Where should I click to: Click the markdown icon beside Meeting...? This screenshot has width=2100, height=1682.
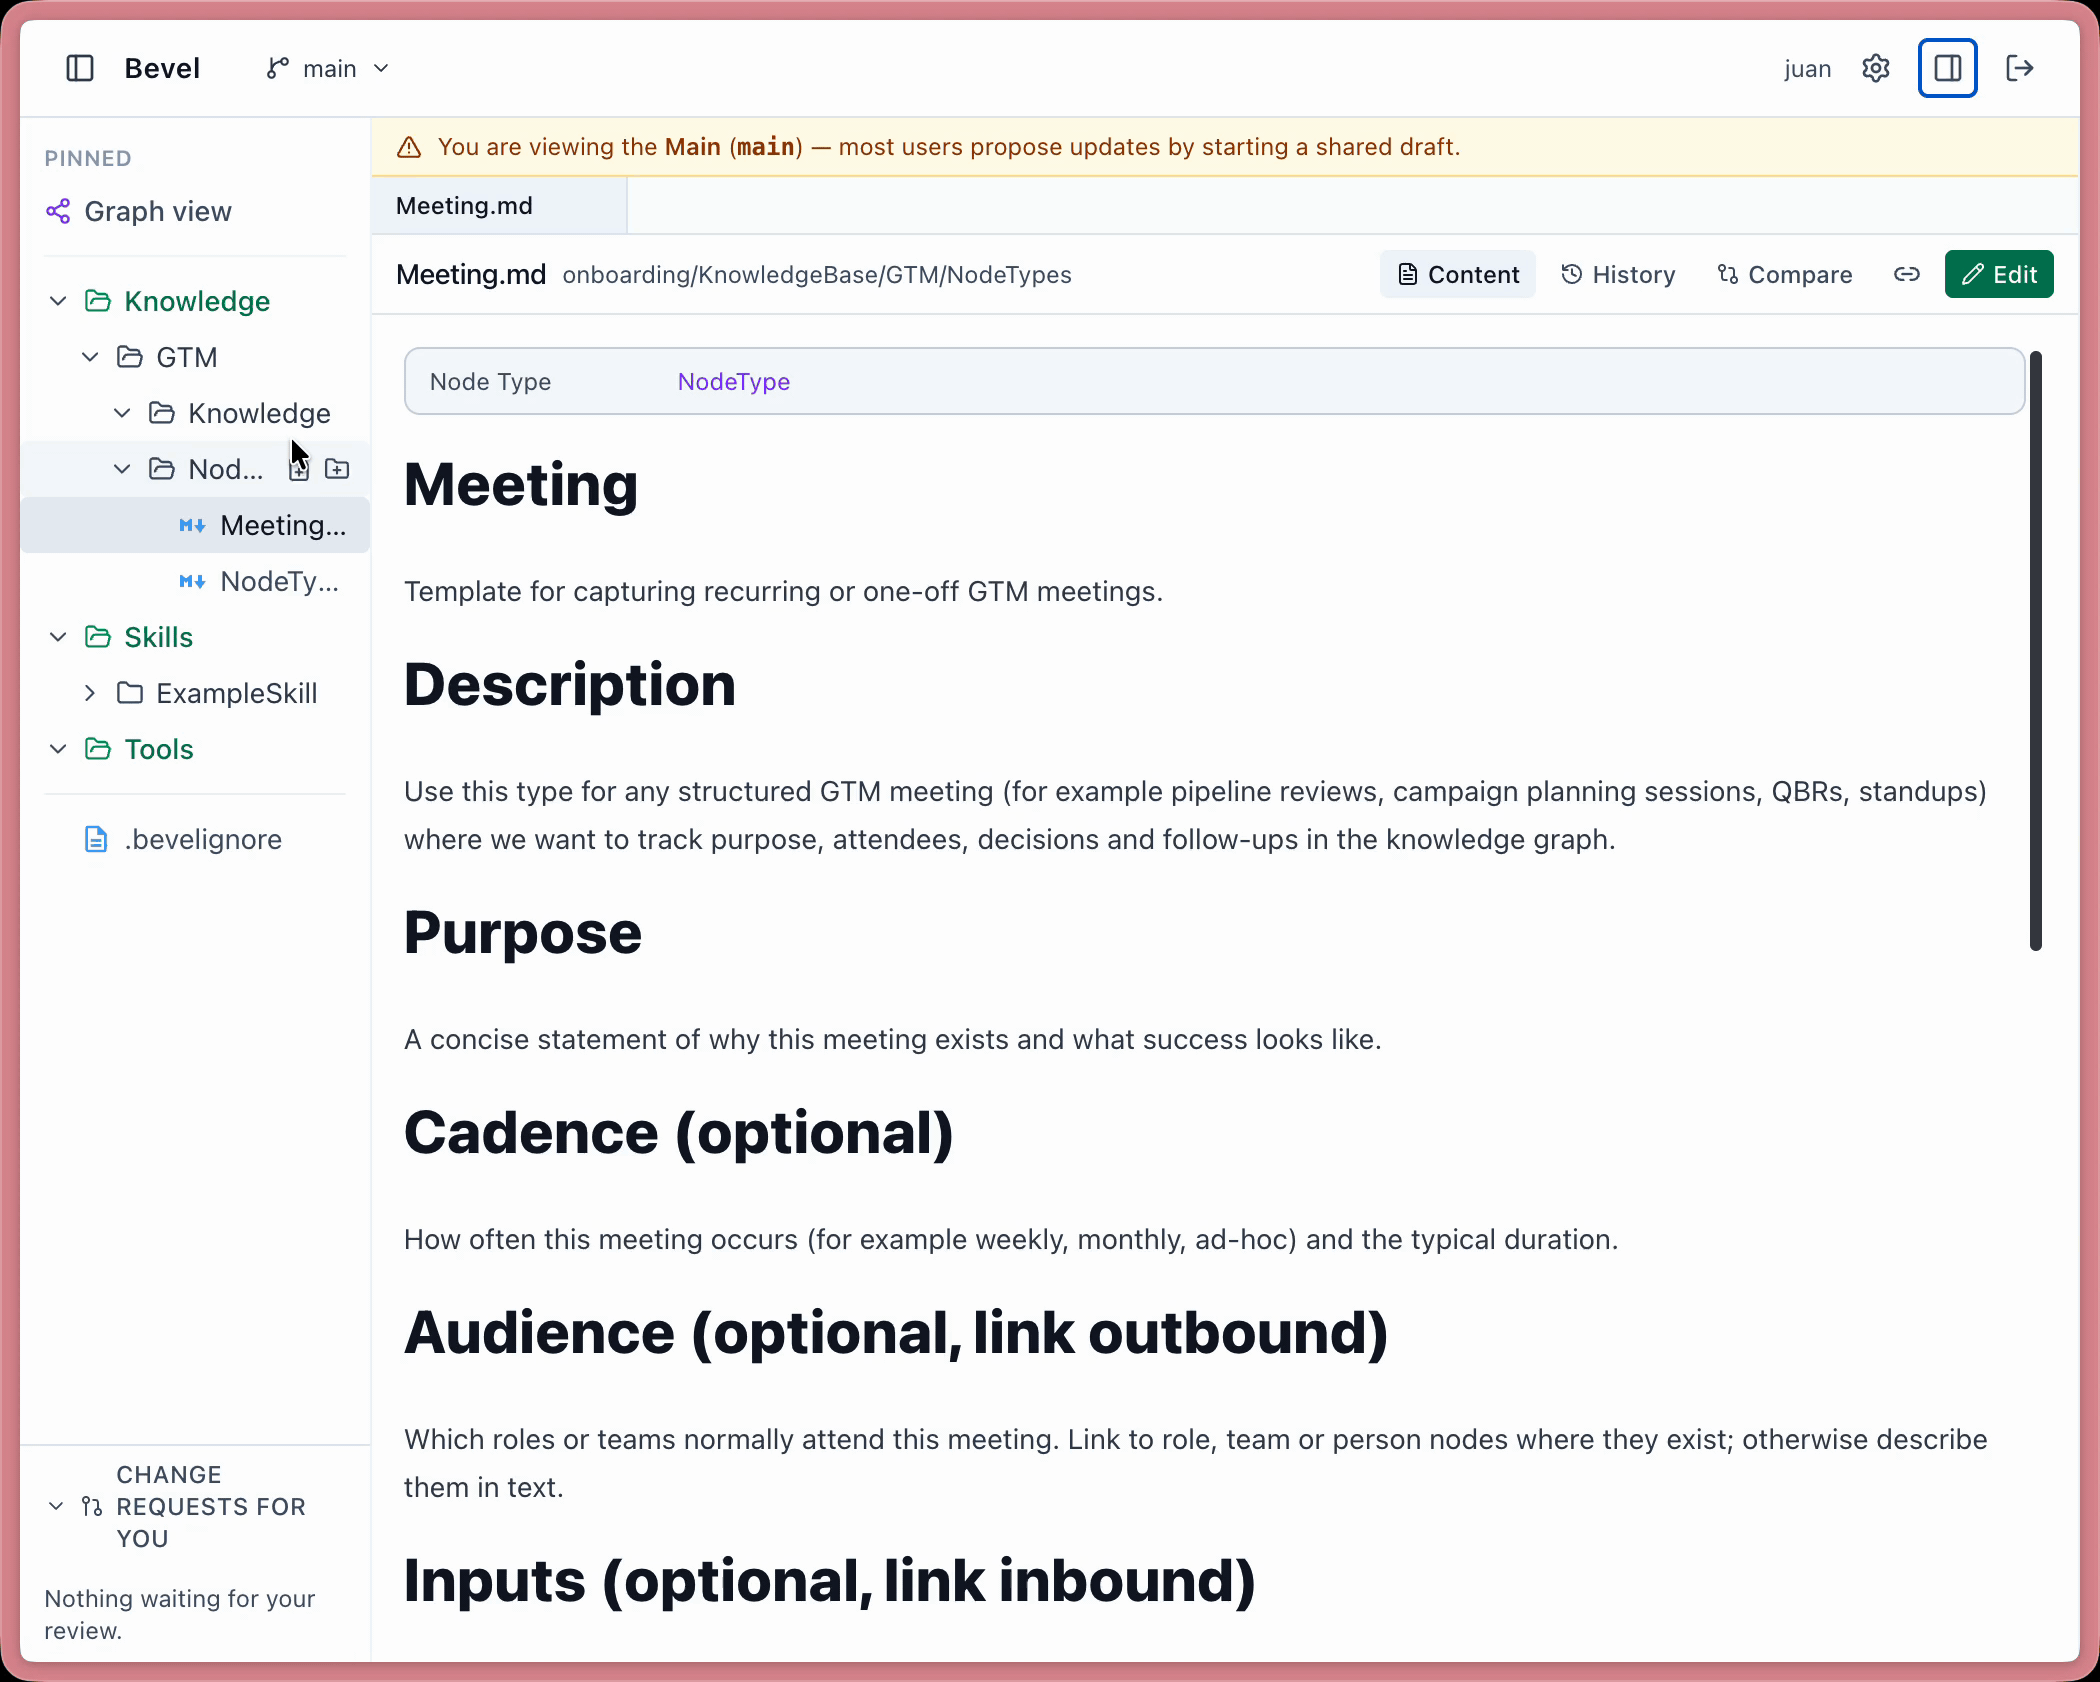(x=192, y=525)
